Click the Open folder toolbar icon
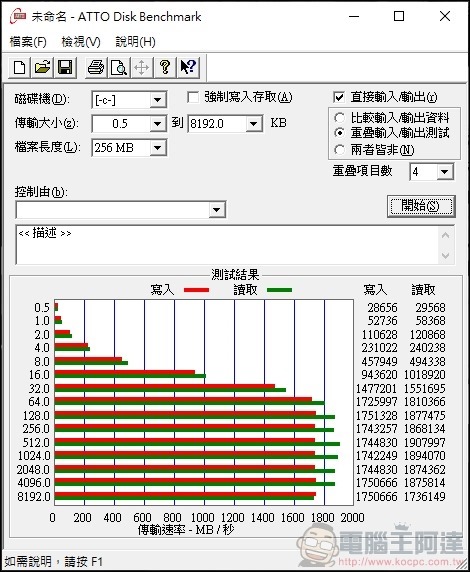 click(x=42, y=67)
